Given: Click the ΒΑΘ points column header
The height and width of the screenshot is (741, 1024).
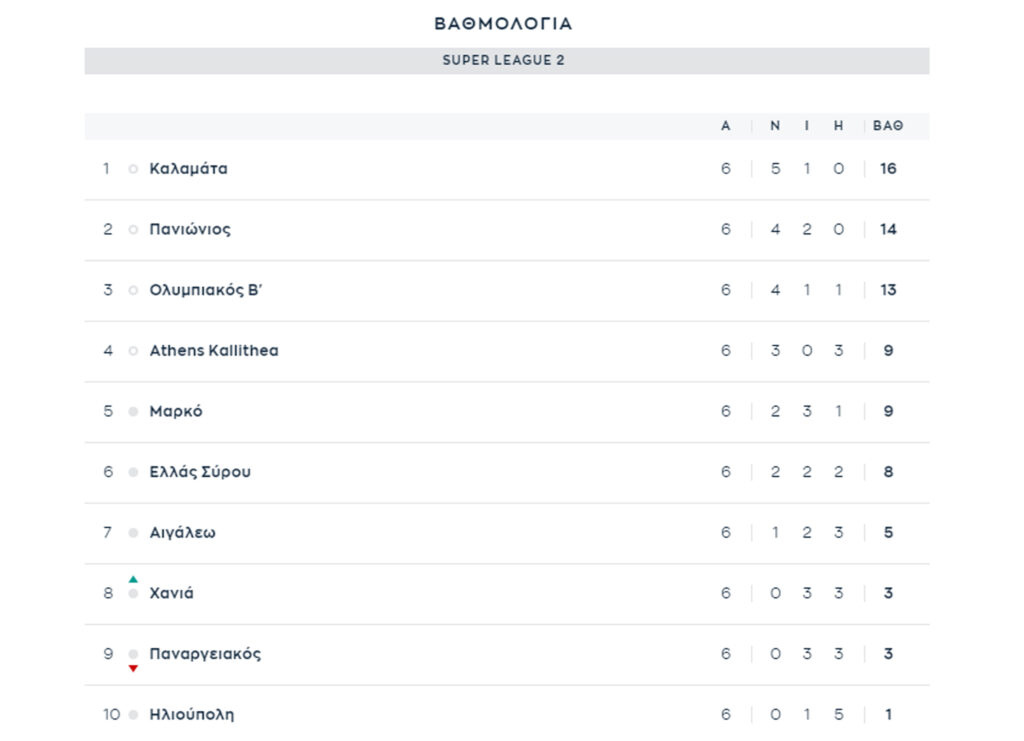Looking at the screenshot, I should coord(888,126).
